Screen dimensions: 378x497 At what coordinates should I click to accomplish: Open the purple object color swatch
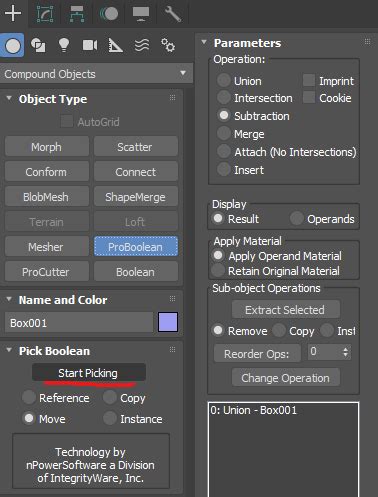pos(168,322)
